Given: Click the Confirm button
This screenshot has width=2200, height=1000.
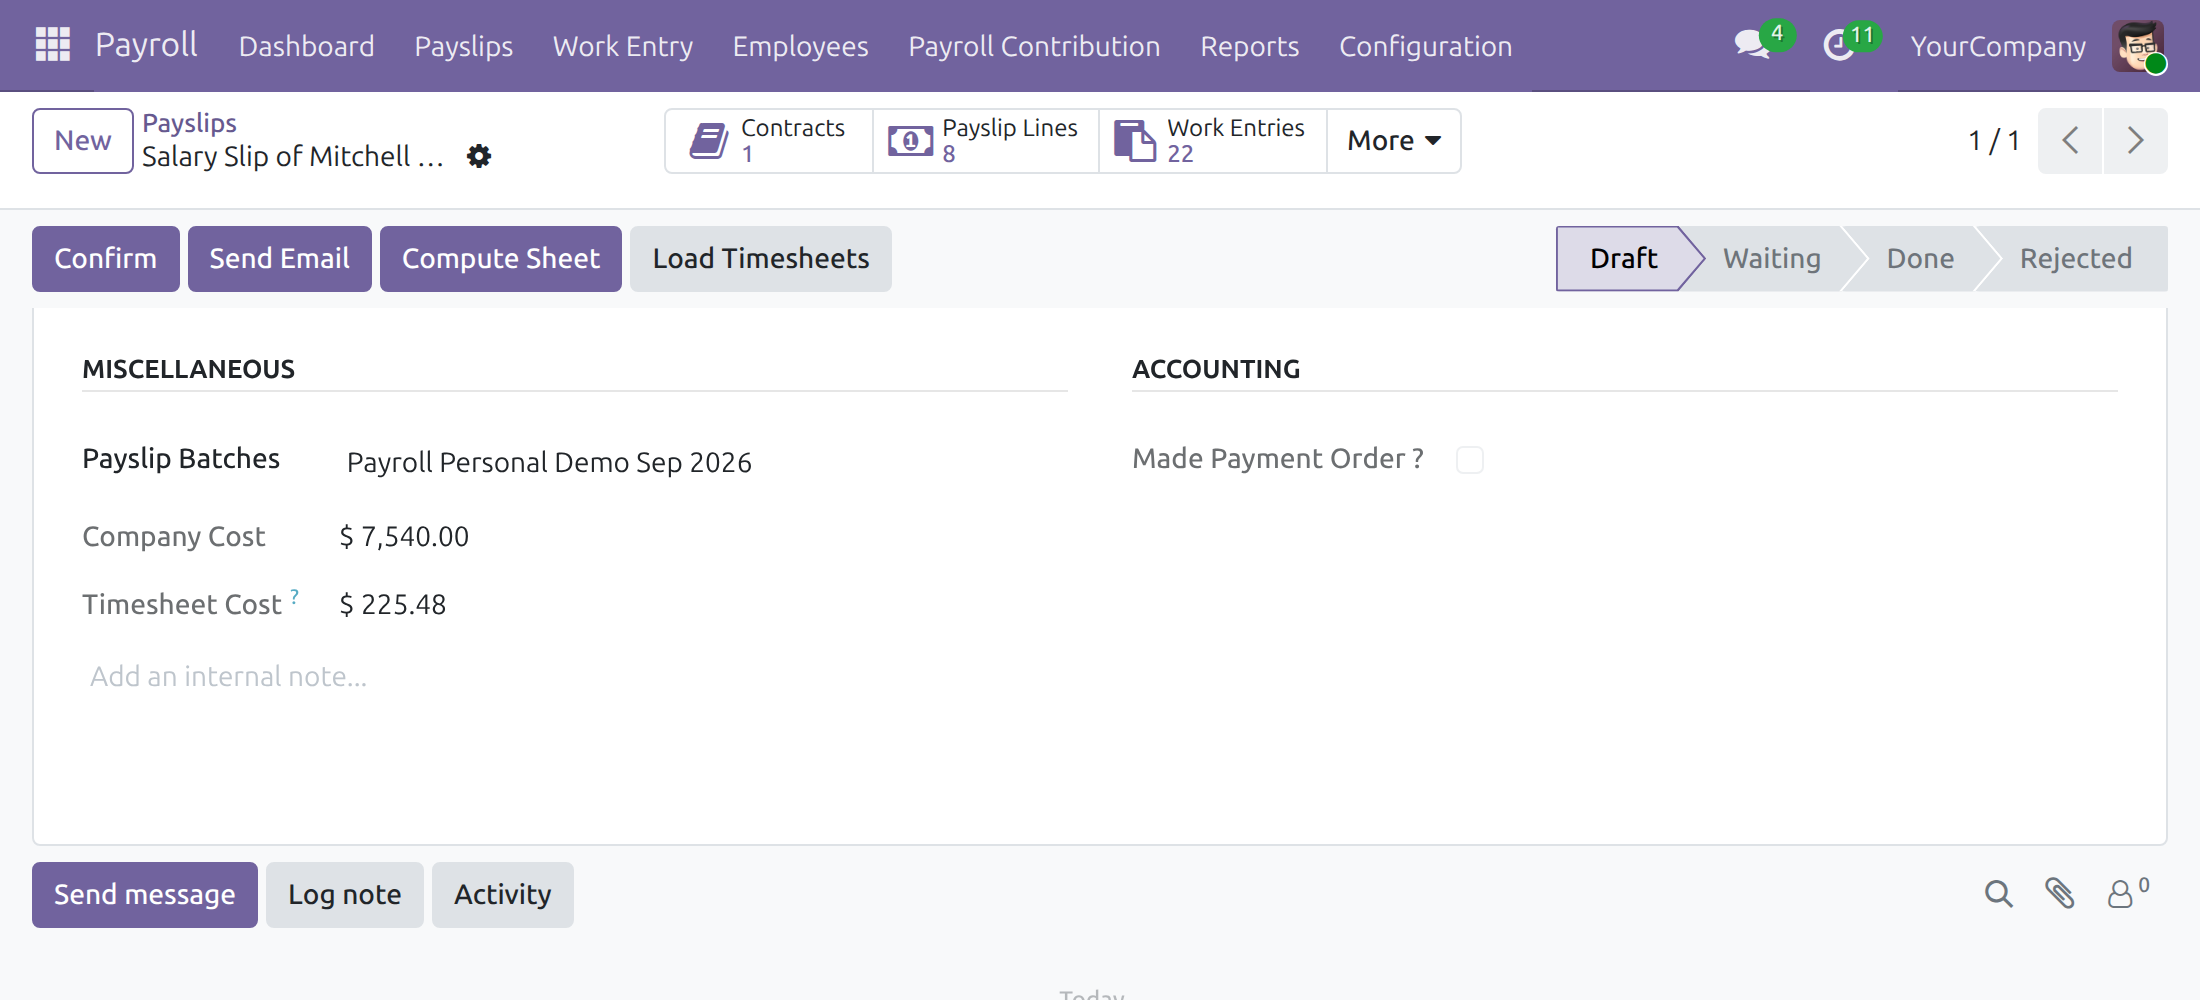Looking at the screenshot, I should coord(106,259).
